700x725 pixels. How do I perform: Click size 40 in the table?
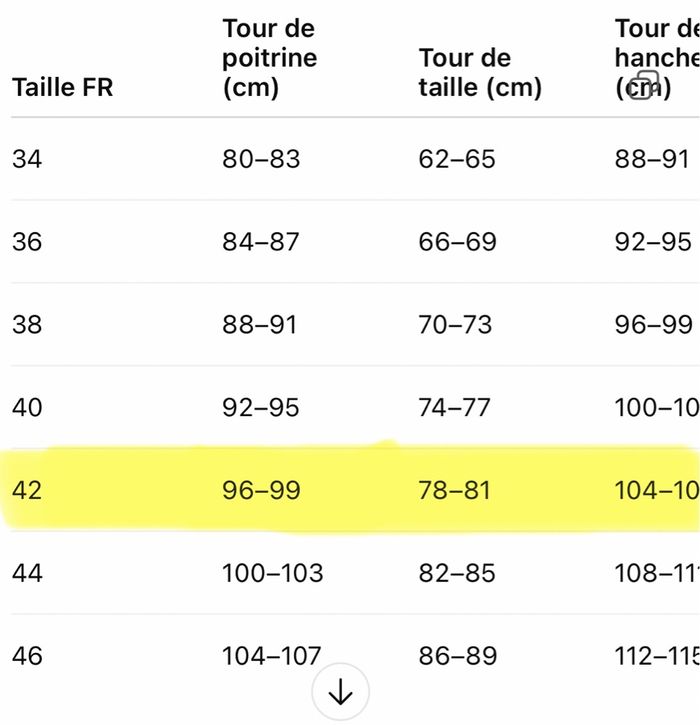click(x=27, y=408)
